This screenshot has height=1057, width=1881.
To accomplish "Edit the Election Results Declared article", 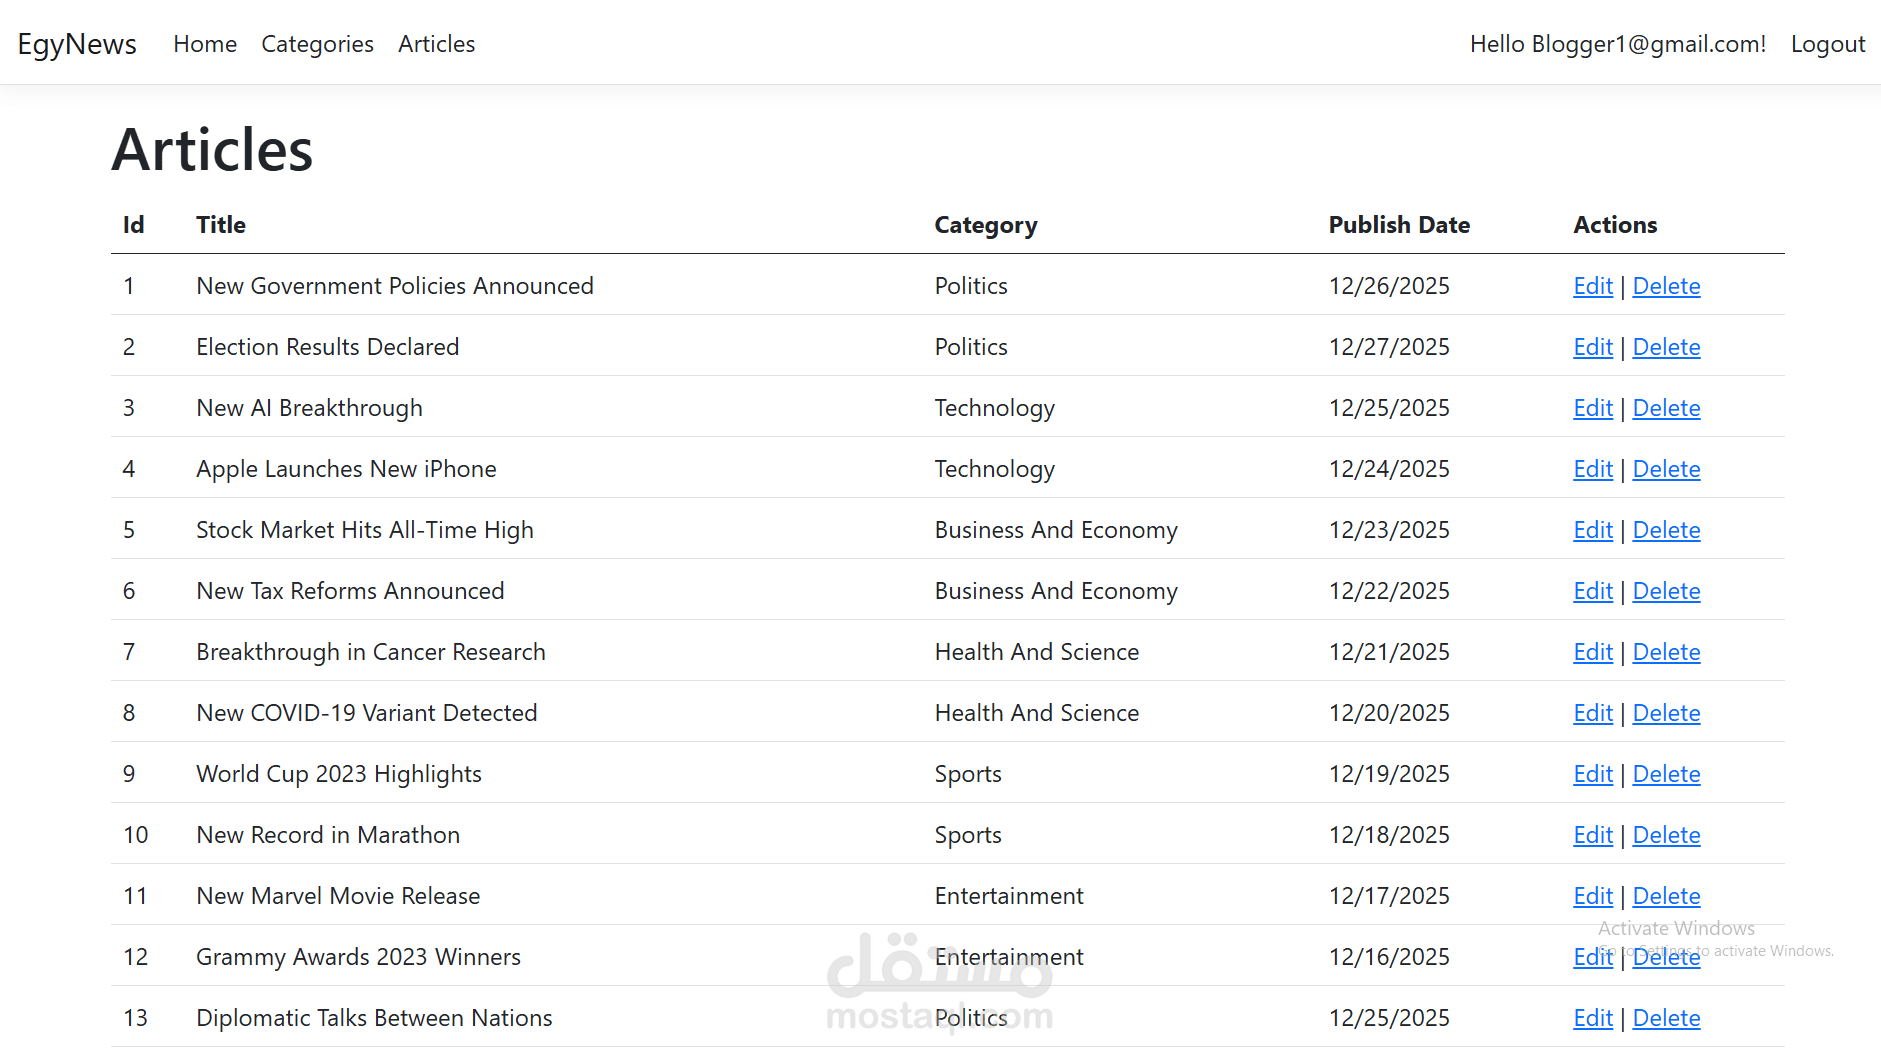I will [1592, 347].
